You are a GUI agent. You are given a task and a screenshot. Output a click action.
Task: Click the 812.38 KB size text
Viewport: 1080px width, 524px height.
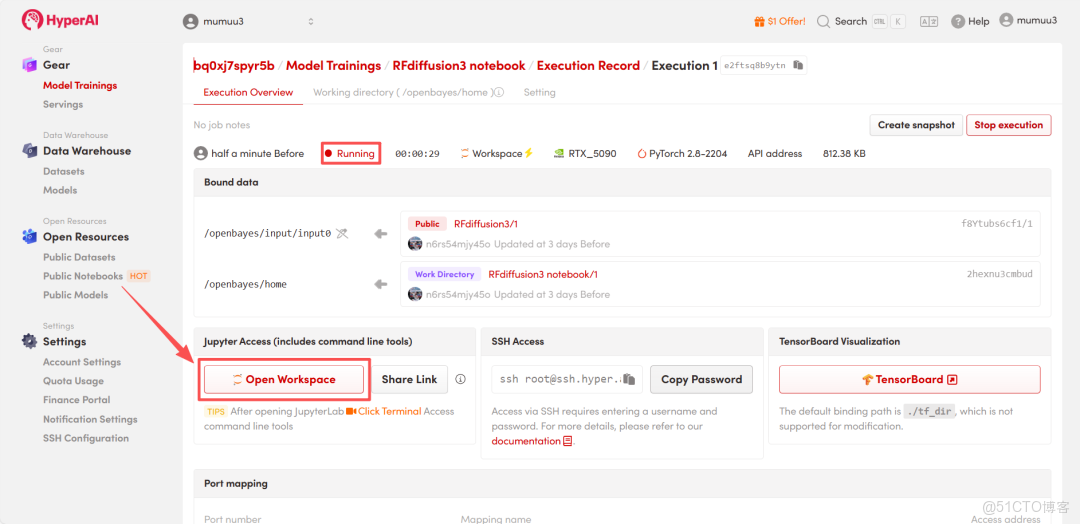click(844, 154)
